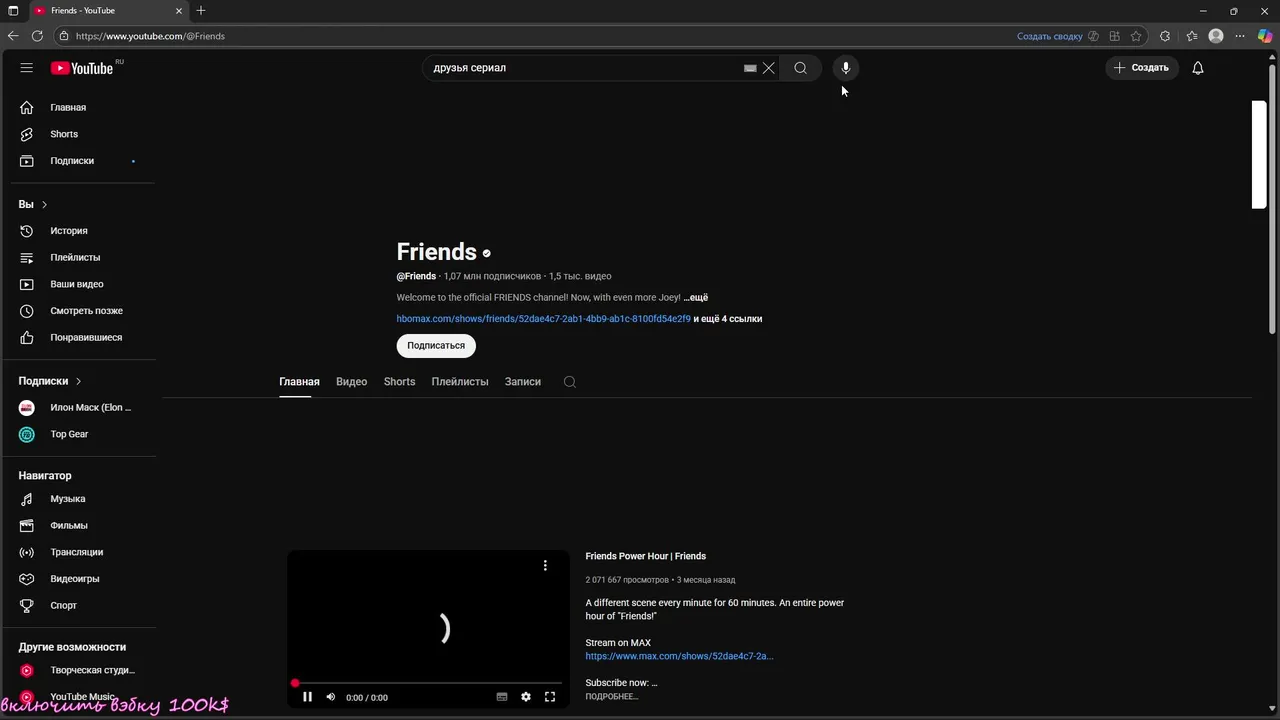1280x720 pixels.
Task: Expand channel description via …ещё
Action: coord(696,298)
